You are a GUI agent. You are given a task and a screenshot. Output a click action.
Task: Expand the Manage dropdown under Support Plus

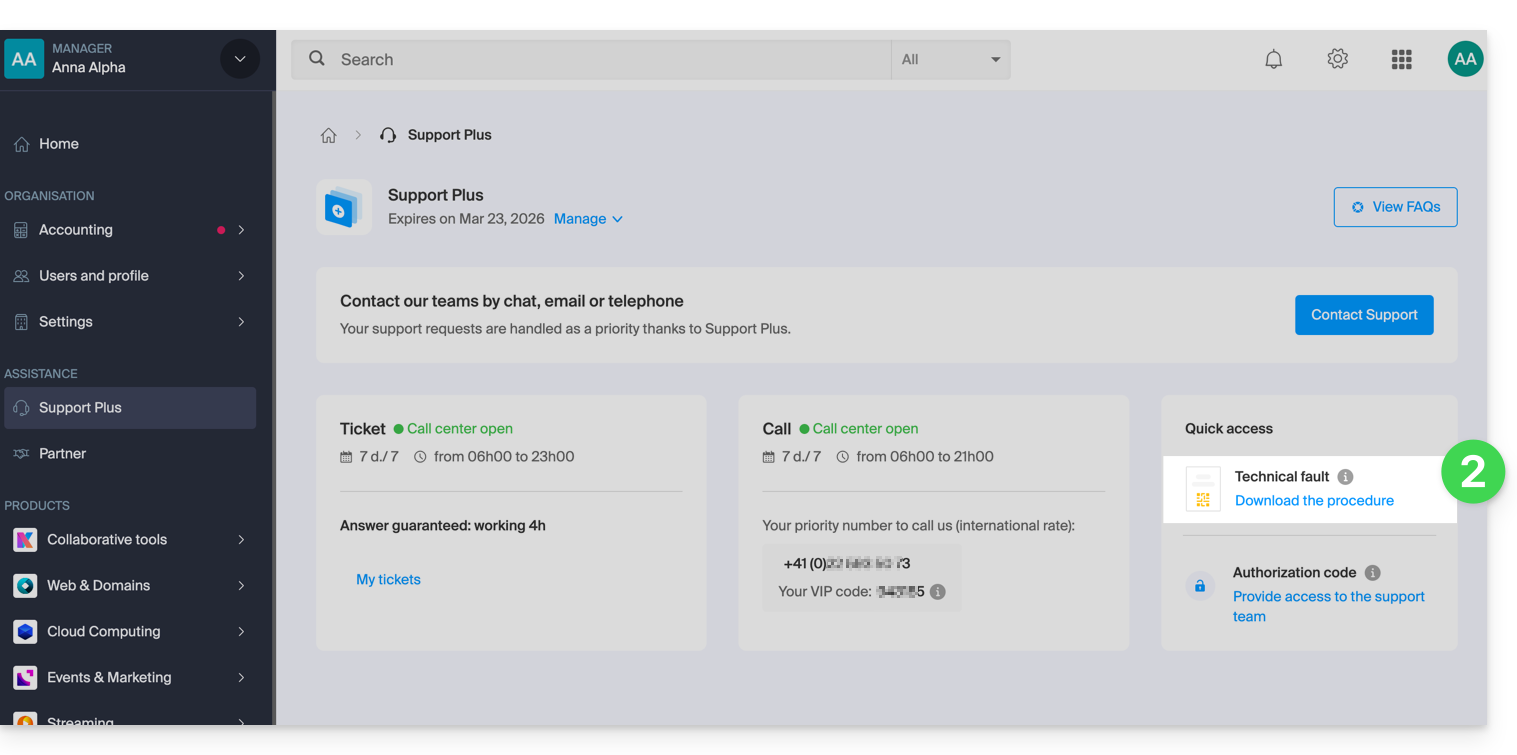(588, 219)
